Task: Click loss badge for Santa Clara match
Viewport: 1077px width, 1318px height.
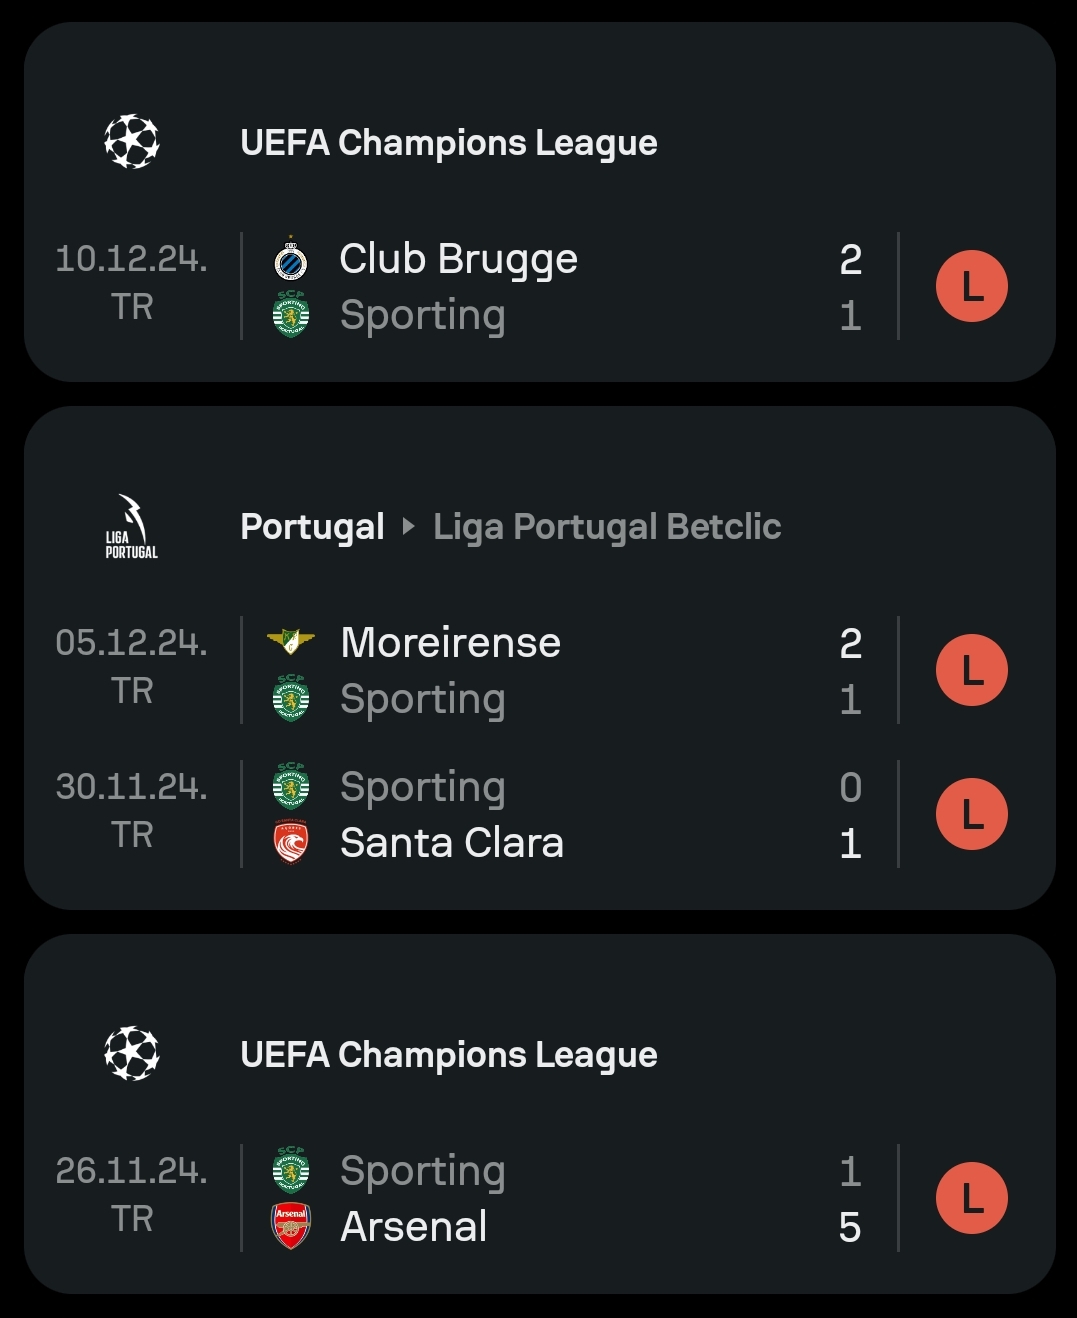Action: [972, 814]
